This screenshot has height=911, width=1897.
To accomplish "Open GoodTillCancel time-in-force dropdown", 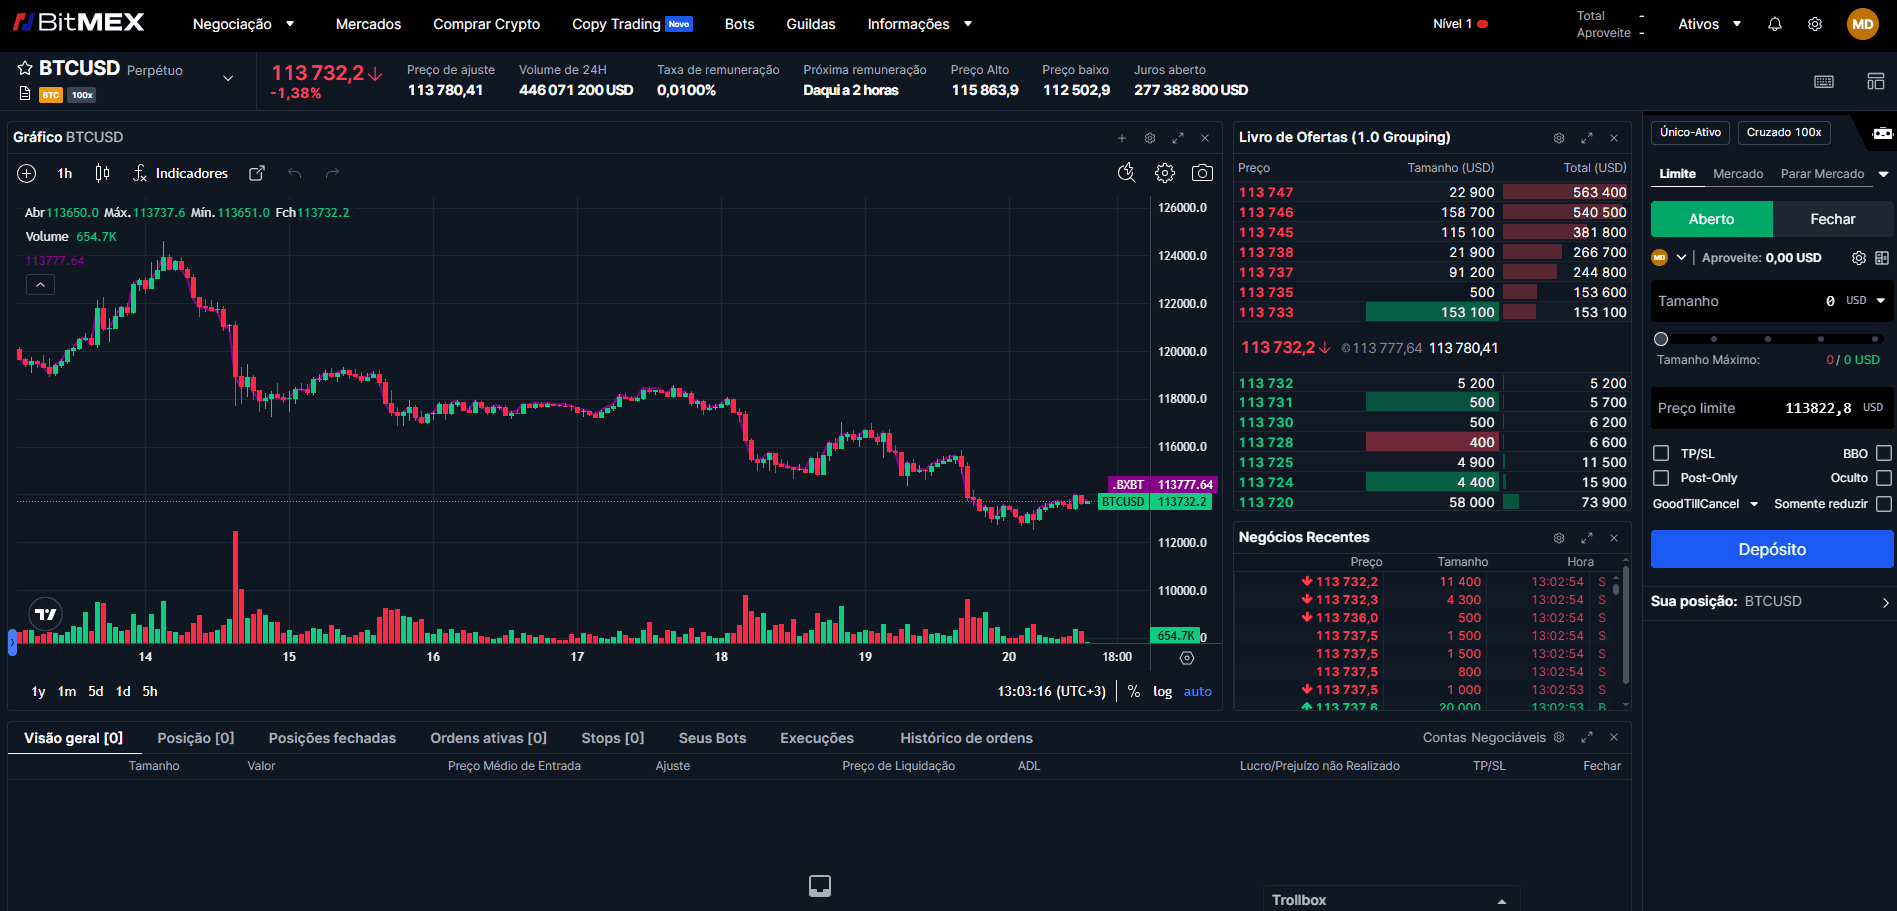I will tap(1705, 504).
